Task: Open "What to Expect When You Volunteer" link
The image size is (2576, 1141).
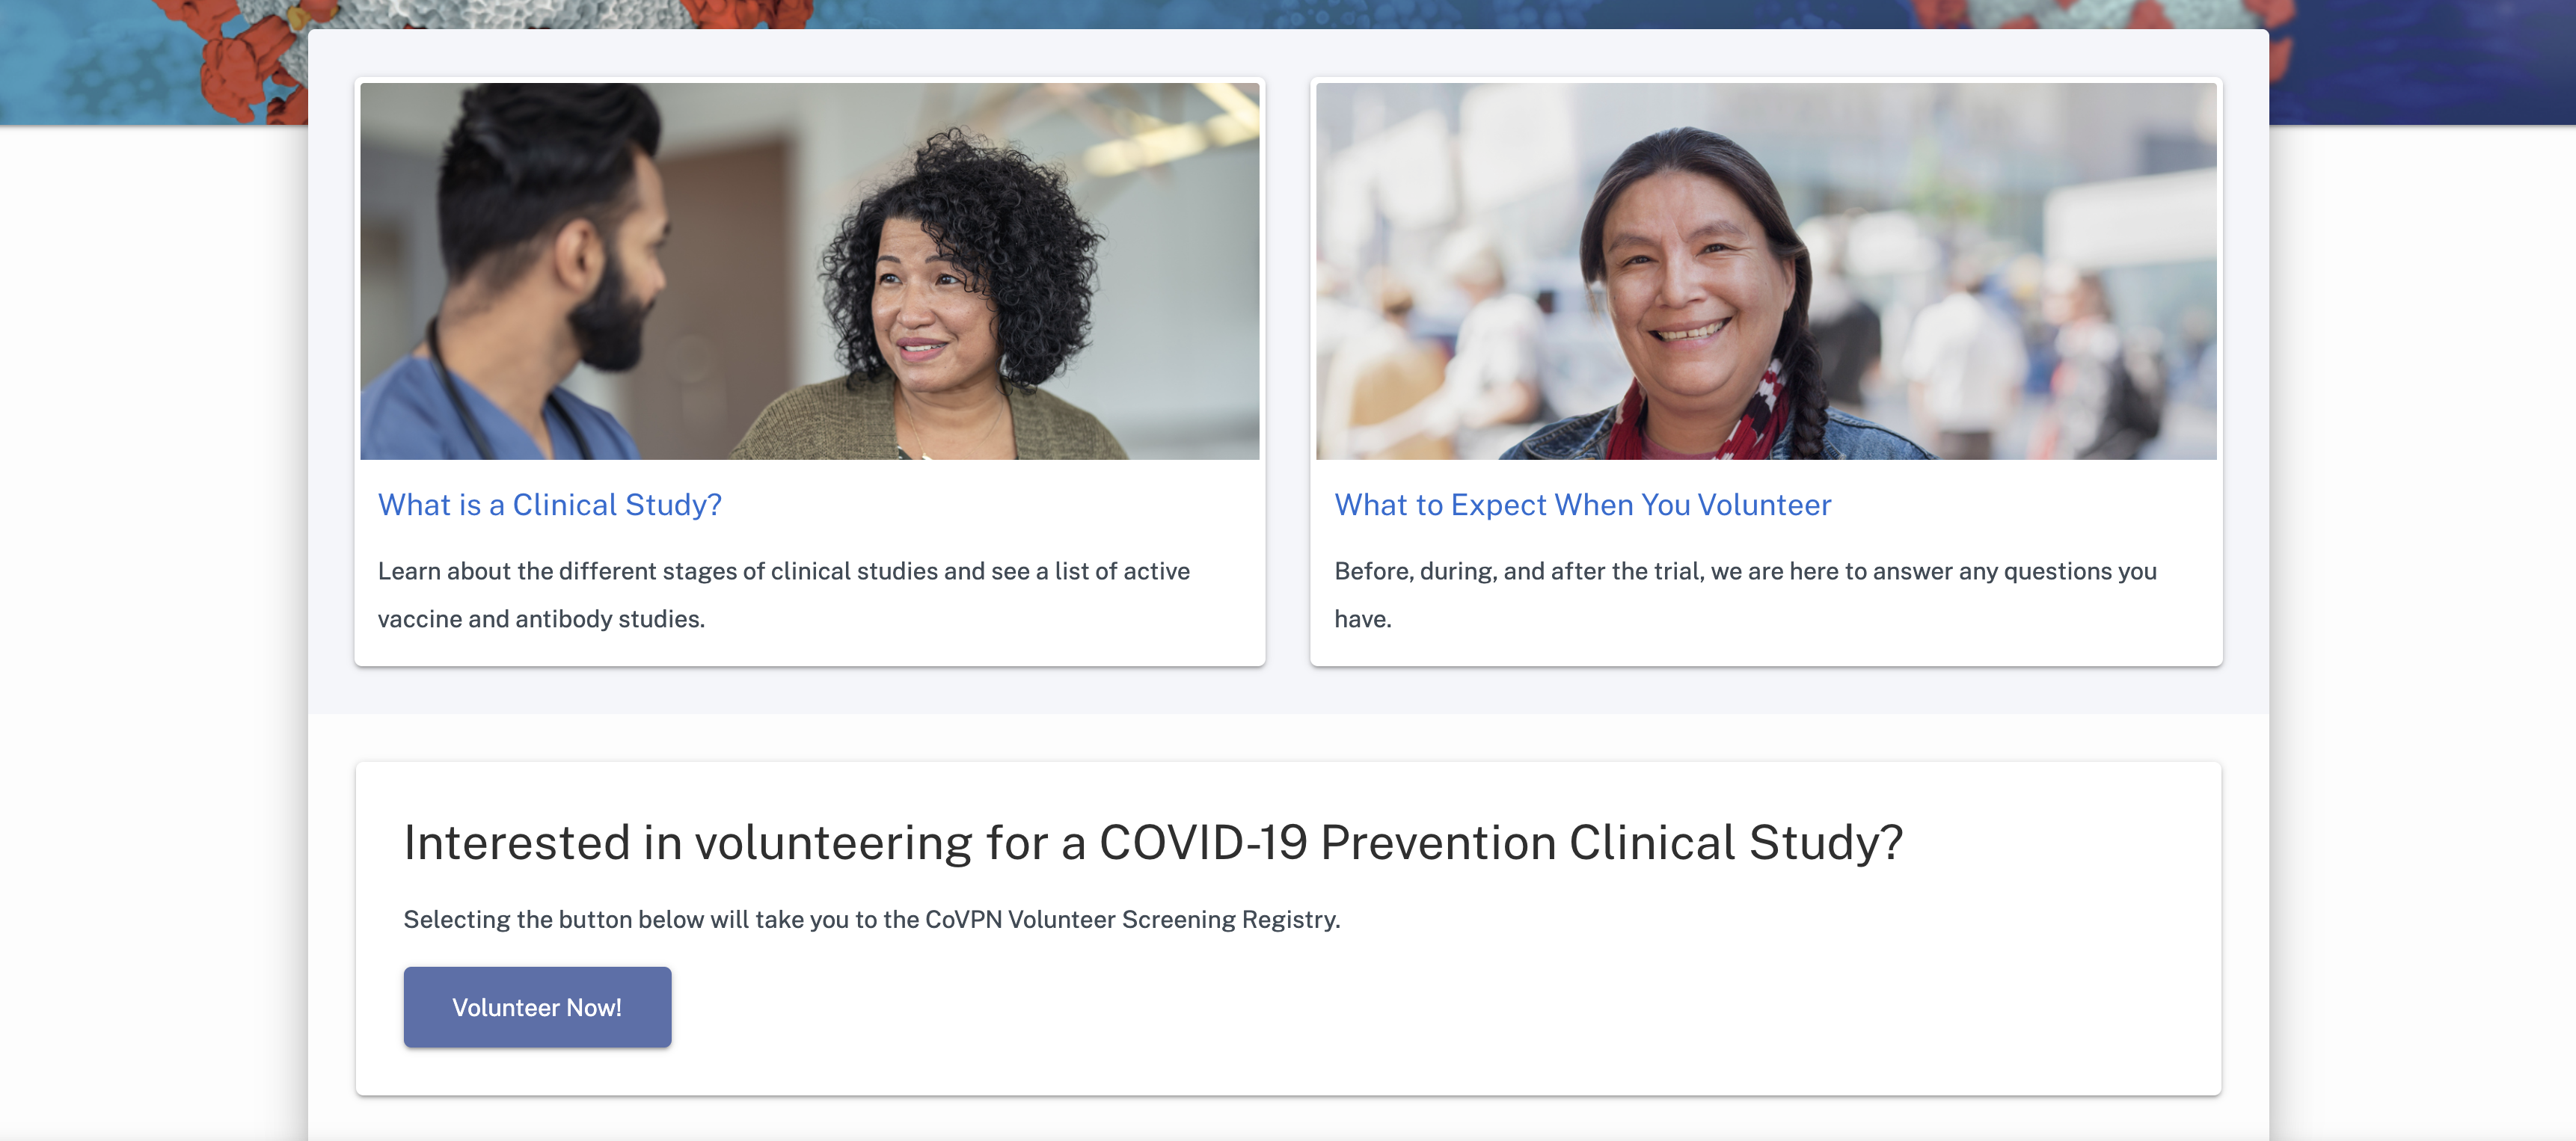Action: [1582, 505]
